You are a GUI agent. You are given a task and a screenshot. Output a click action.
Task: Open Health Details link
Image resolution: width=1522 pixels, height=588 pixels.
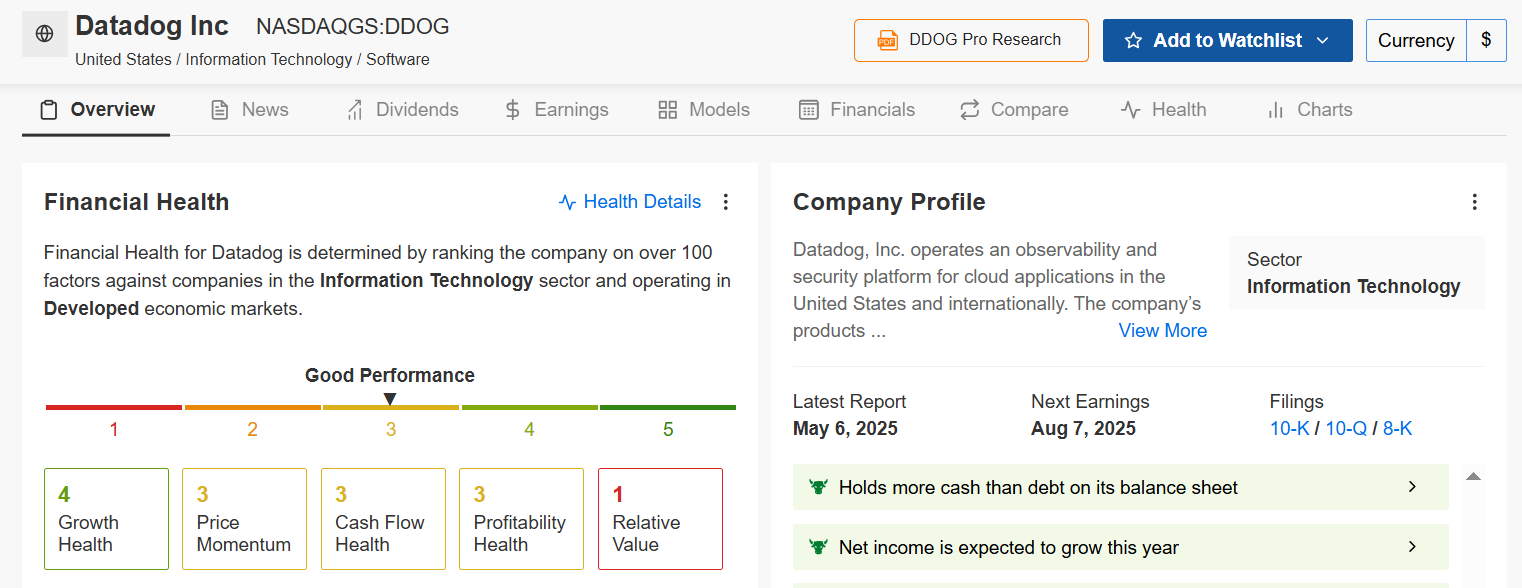tap(629, 202)
